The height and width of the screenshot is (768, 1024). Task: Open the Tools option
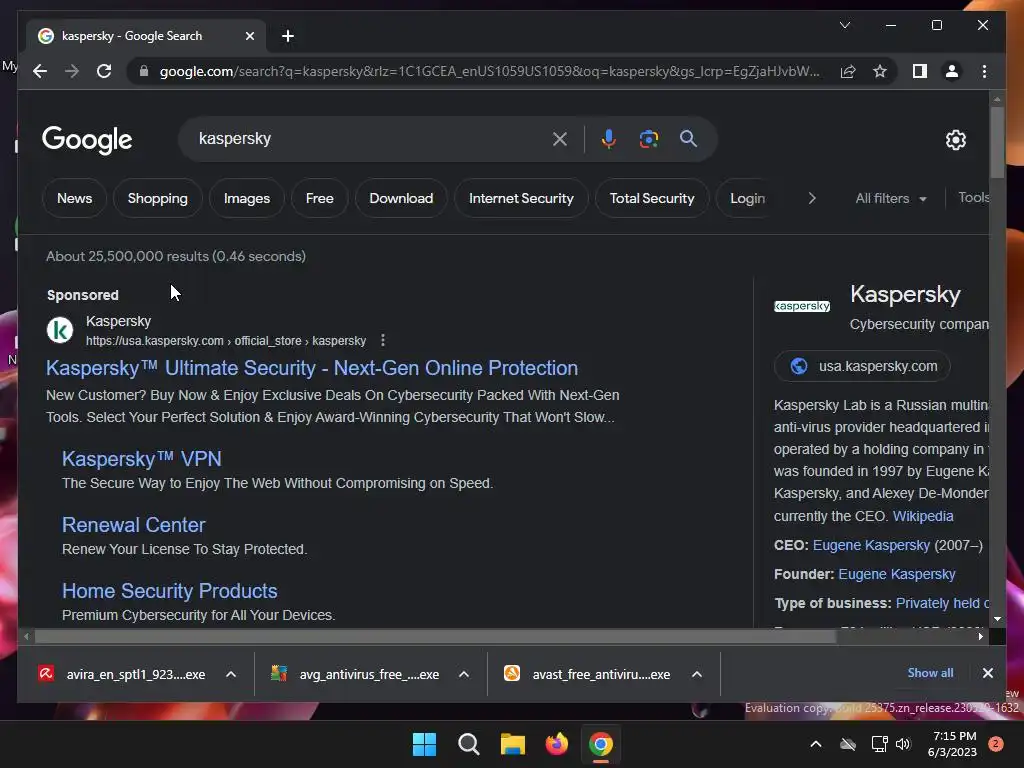(973, 198)
